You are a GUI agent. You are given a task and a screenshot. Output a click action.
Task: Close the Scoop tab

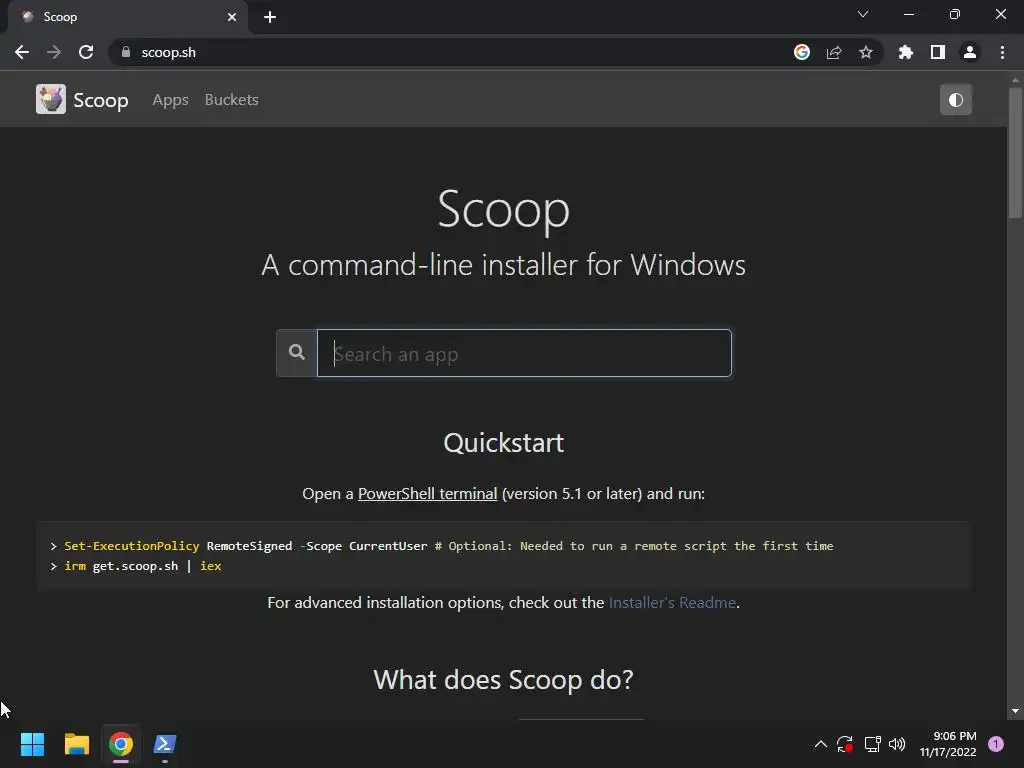pyautogui.click(x=232, y=17)
